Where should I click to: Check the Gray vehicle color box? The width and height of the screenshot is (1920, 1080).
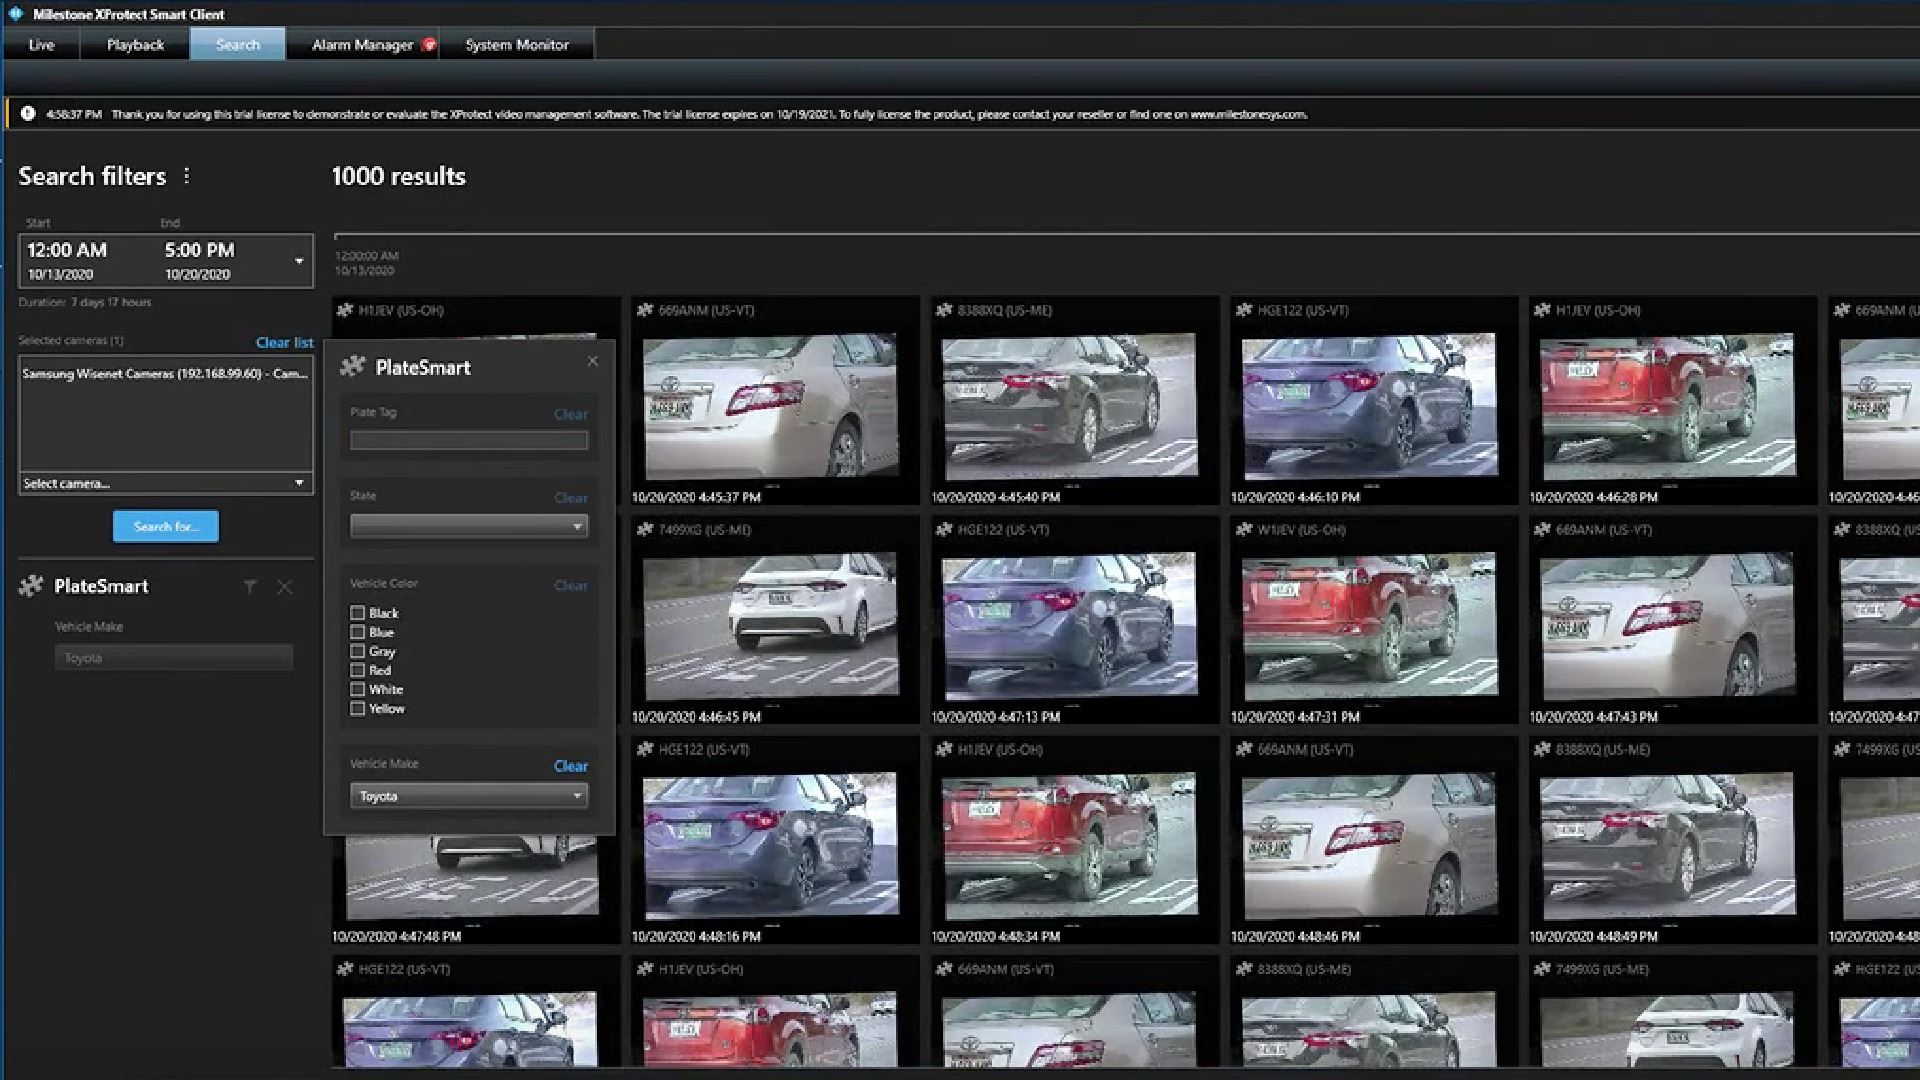click(x=357, y=651)
